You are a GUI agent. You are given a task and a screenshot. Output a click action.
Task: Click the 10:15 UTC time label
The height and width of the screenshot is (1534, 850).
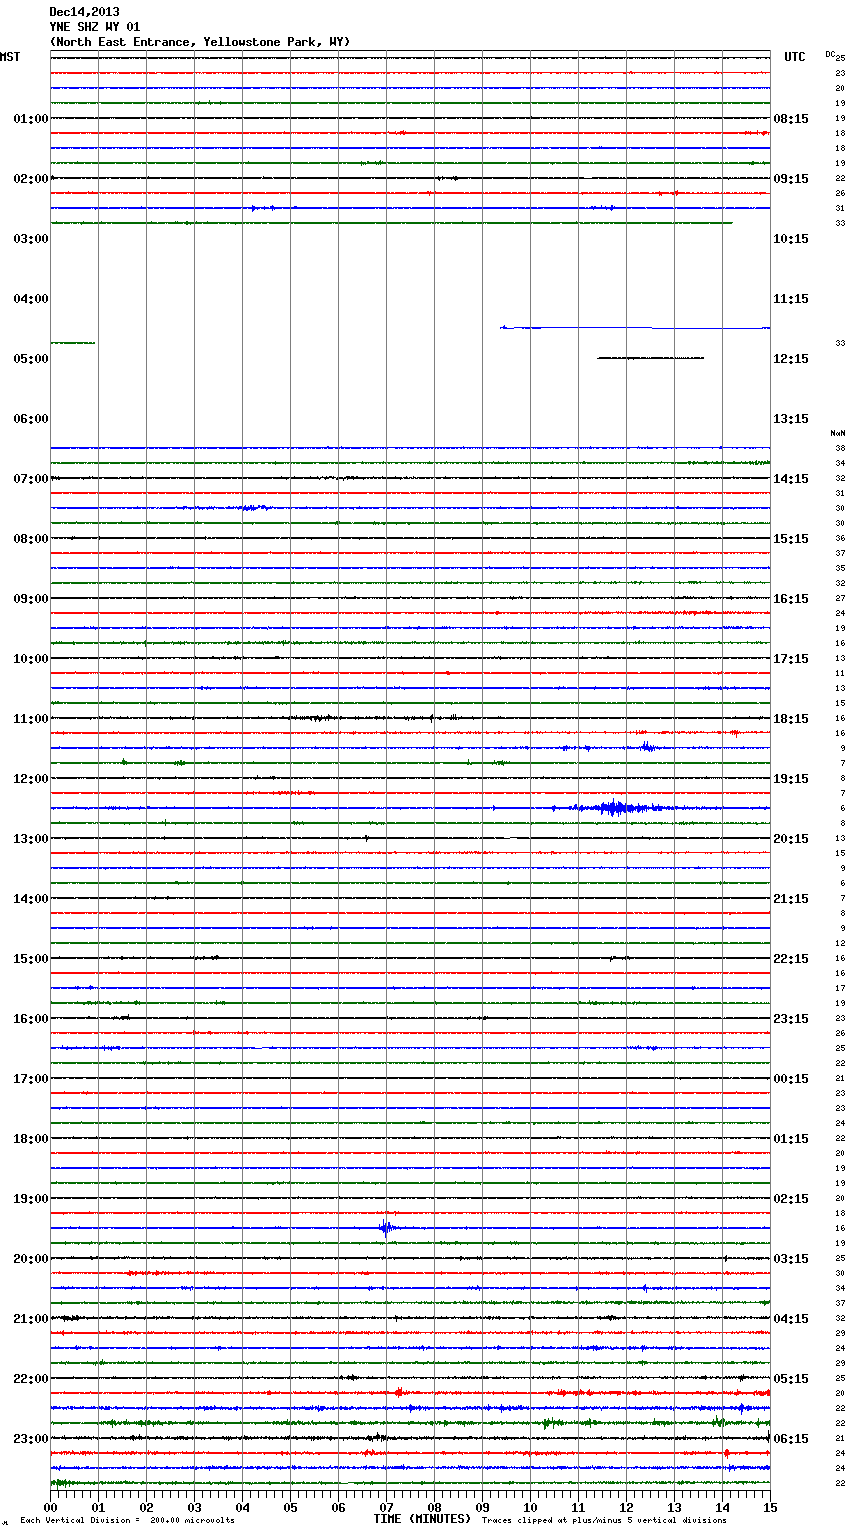pos(791,239)
